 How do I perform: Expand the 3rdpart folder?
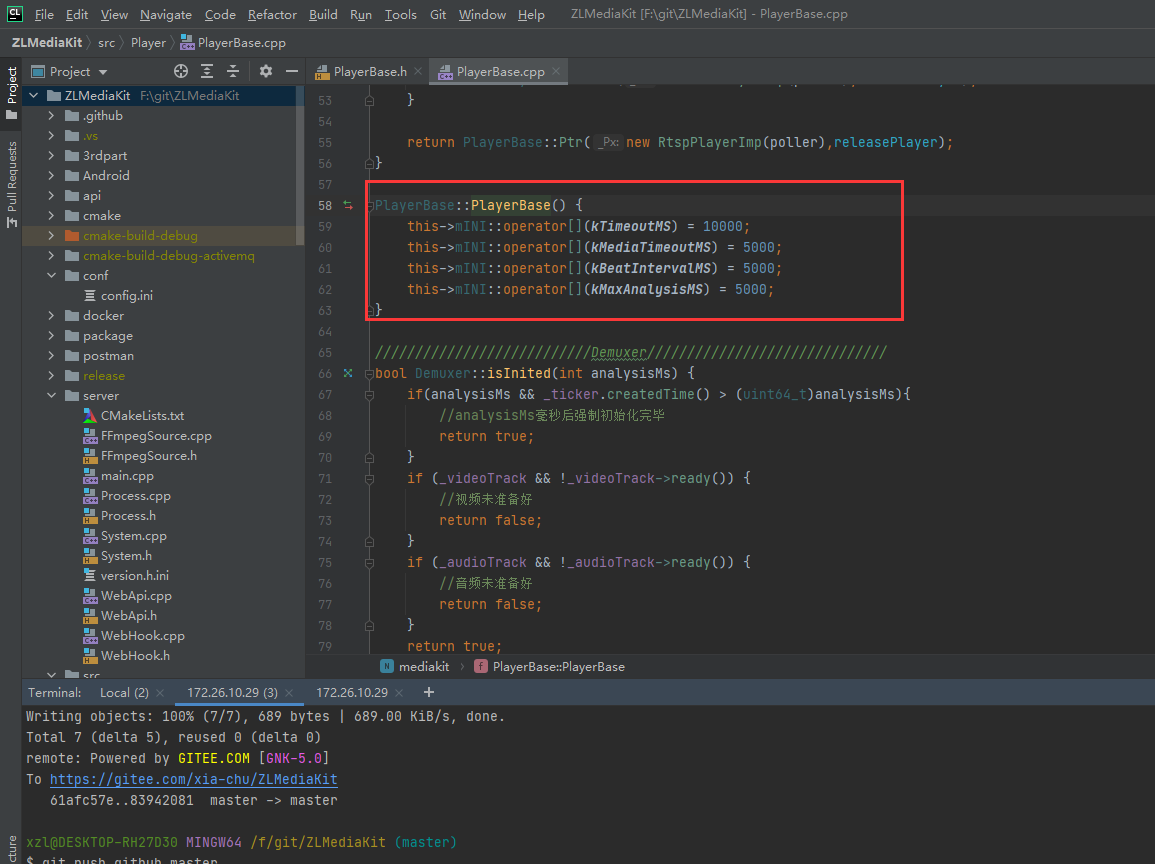coord(51,156)
